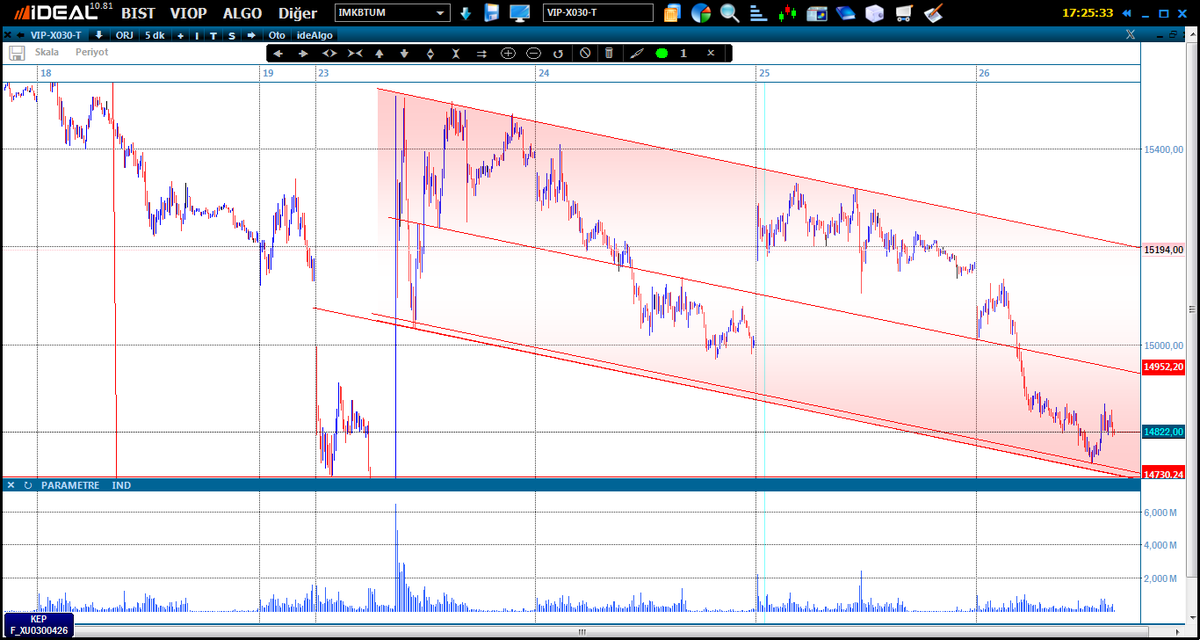Click the grey save icon beside Skala

(x=16, y=52)
